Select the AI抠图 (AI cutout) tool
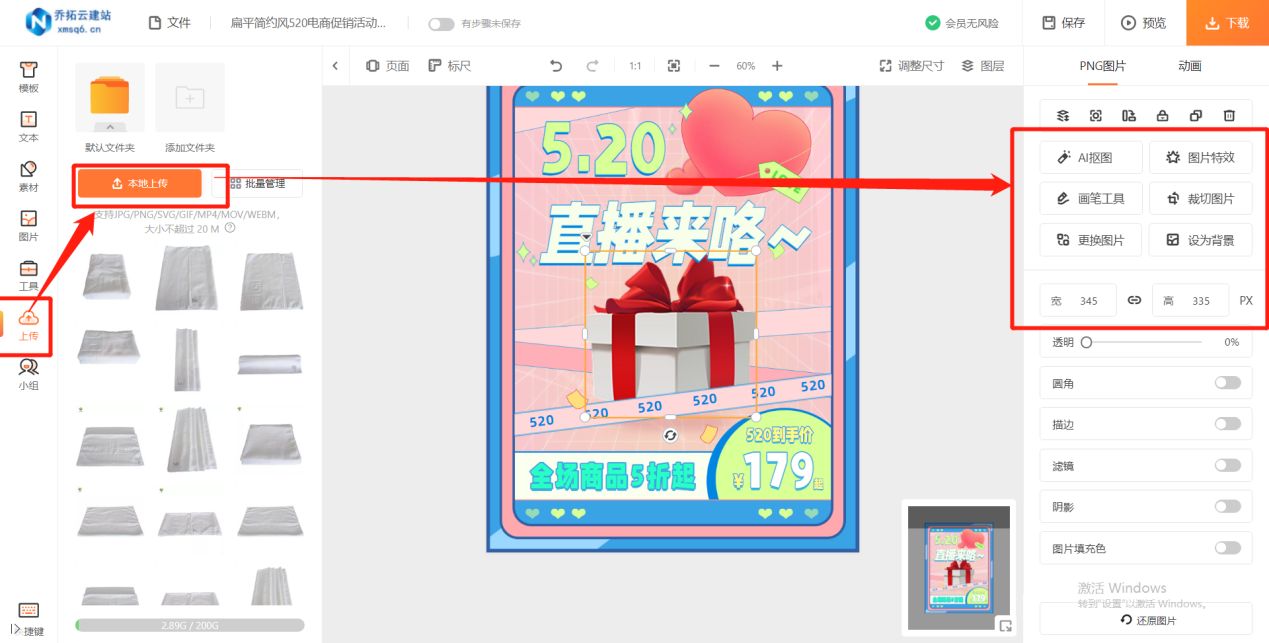Viewport: 1269px width, 643px height. coord(1090,157)
